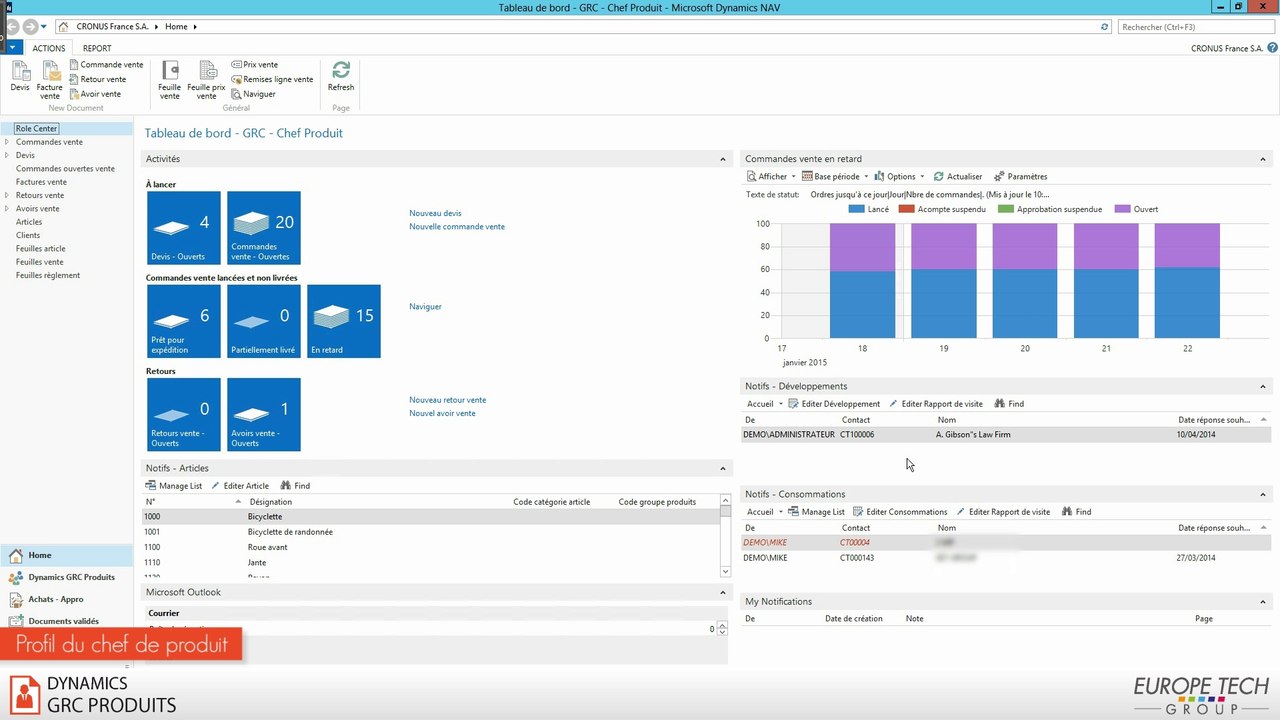Expand the Avoirs vente tree node
Image resolution: width=1280 pixels, height=720 pixels.
tap(7, 208)
